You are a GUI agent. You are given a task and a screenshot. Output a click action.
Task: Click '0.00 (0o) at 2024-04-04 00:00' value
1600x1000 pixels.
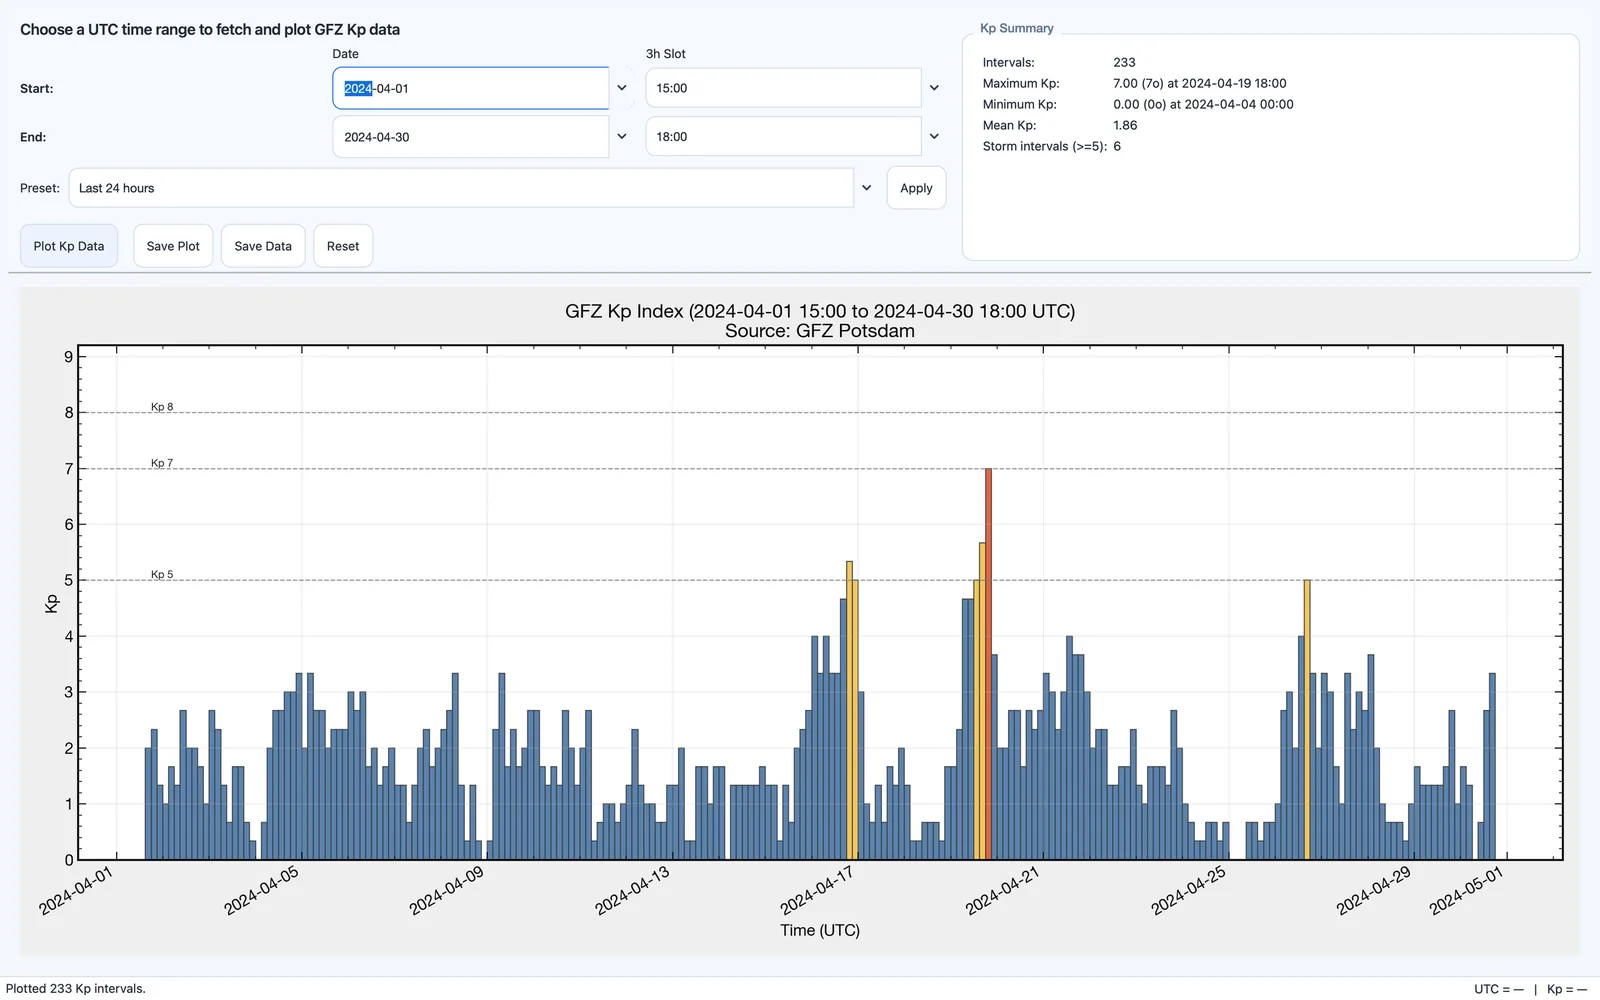pos(1203,104)
